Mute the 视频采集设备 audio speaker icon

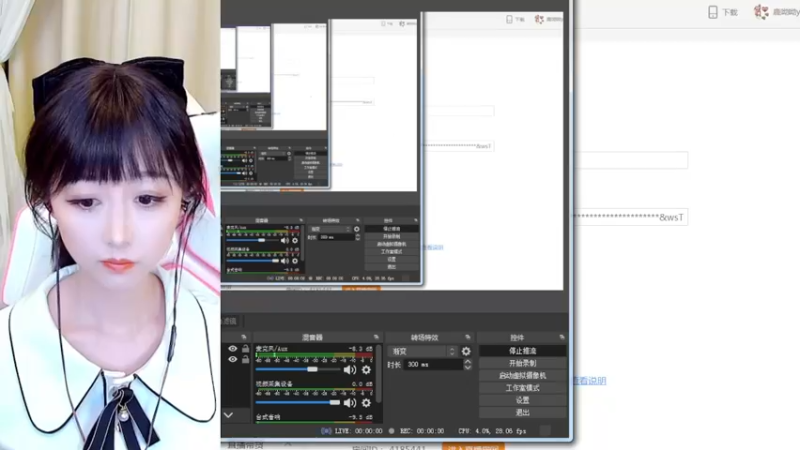(x=349, y=403)
